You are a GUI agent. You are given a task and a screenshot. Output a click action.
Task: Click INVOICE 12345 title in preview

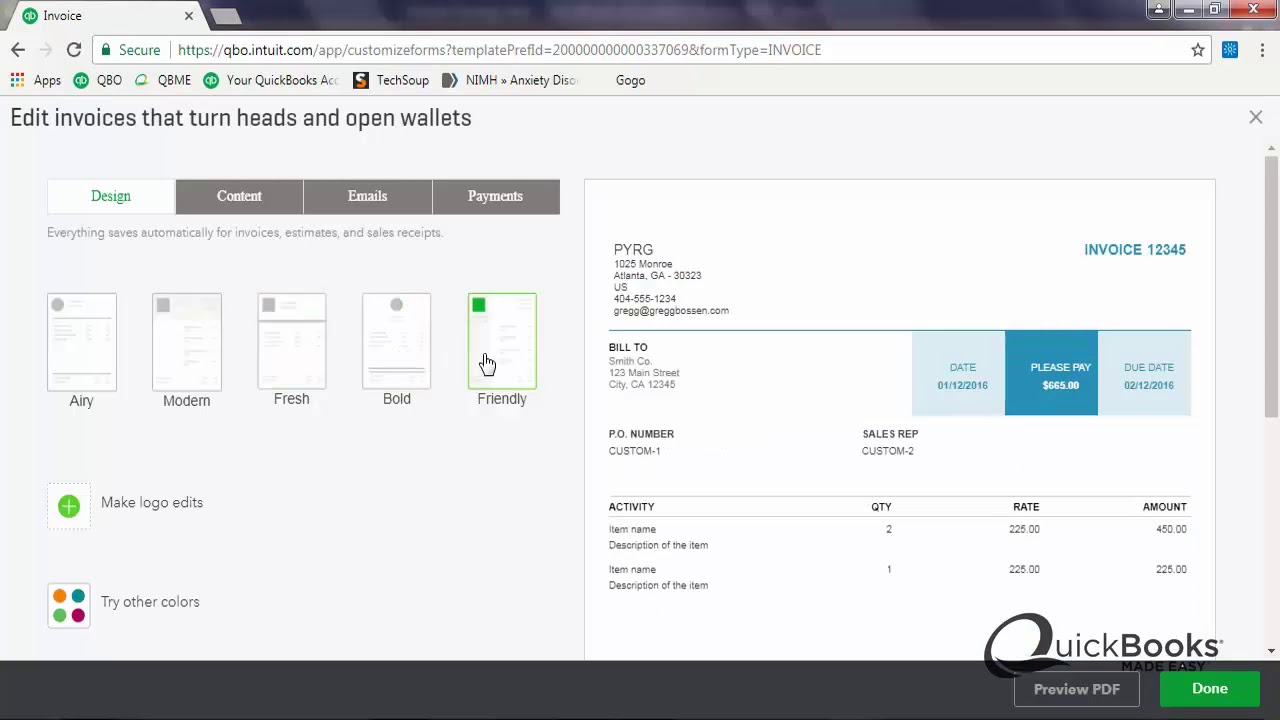click(x=1135, y=250)
